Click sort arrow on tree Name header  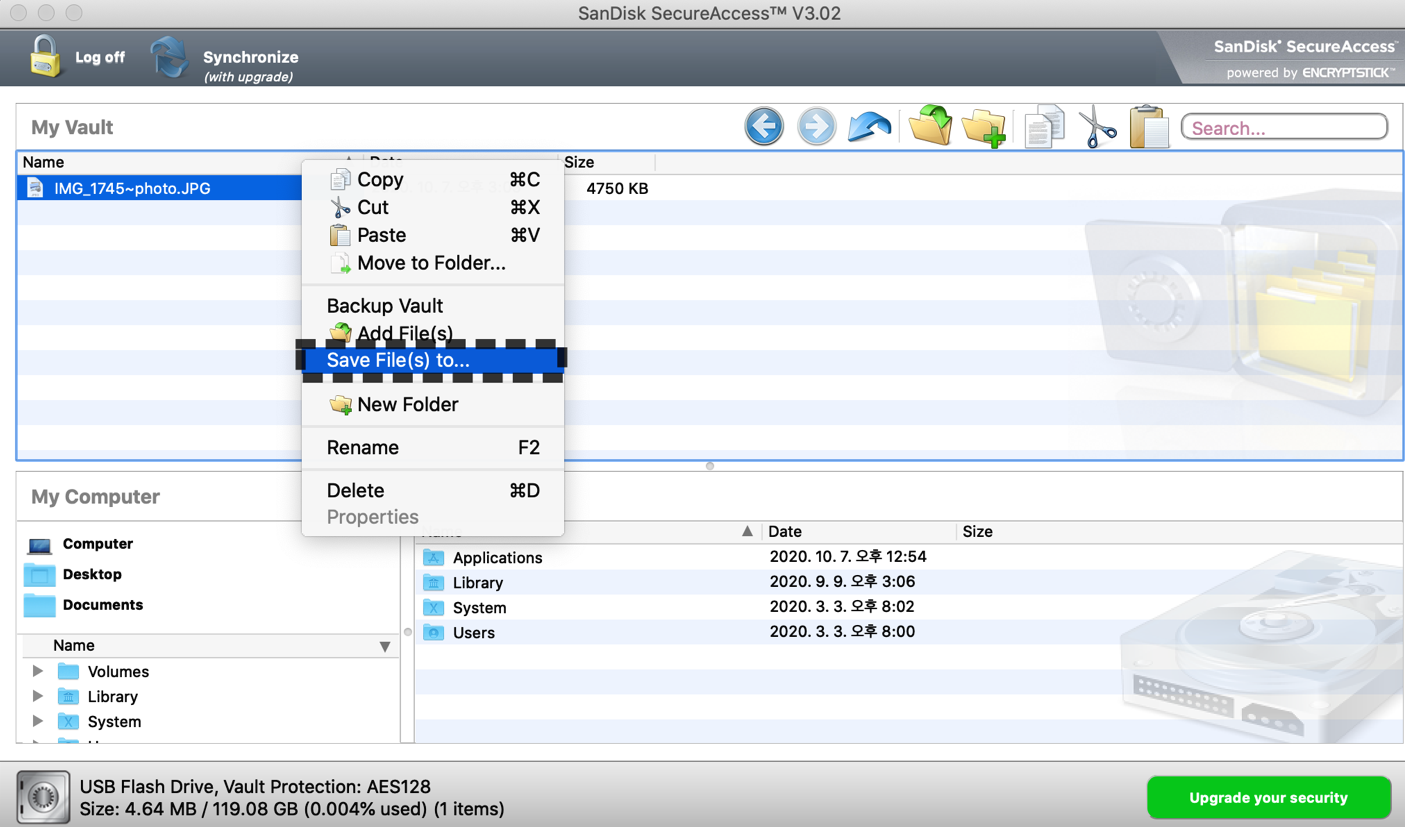[385, 647]
